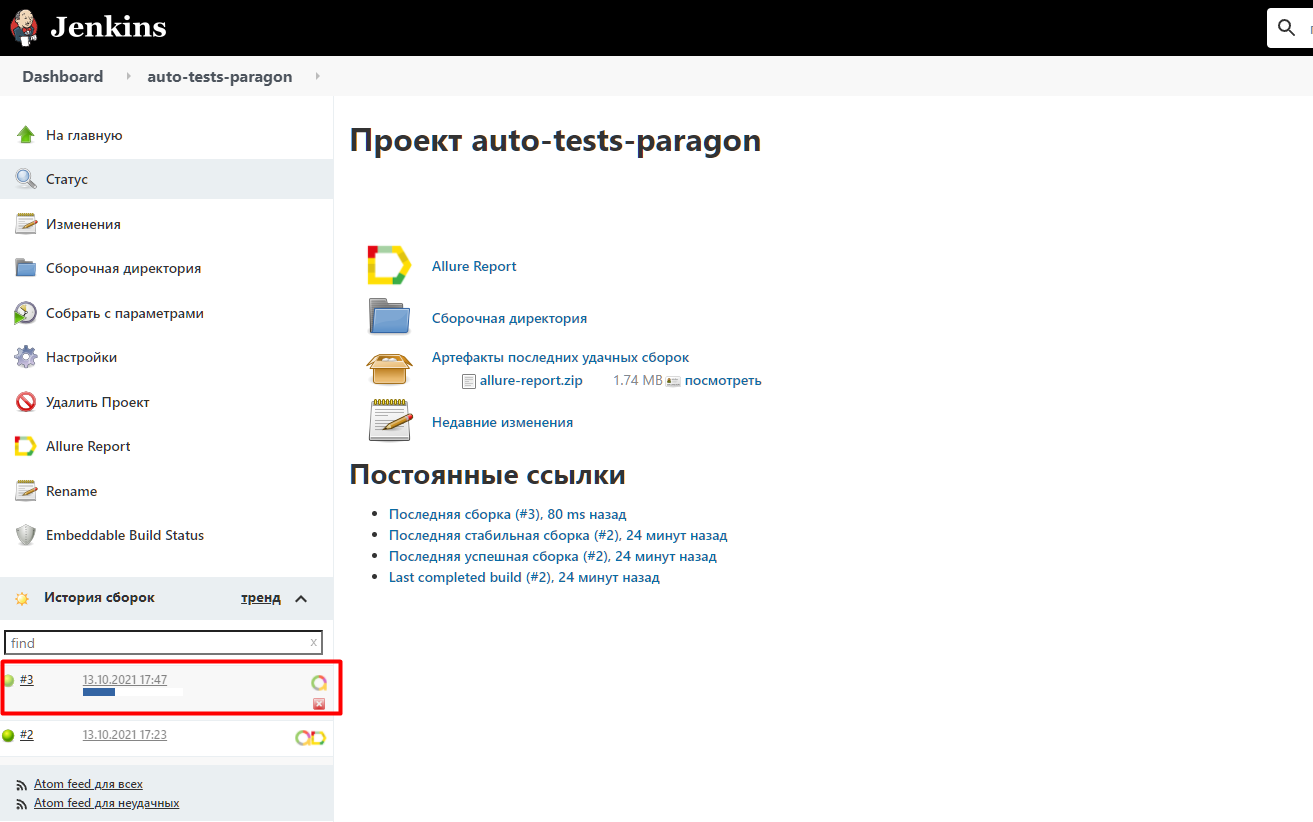
Task: Expand the breadcrumb arrow after auto-tests-paragon
Action: pos(317,77)
